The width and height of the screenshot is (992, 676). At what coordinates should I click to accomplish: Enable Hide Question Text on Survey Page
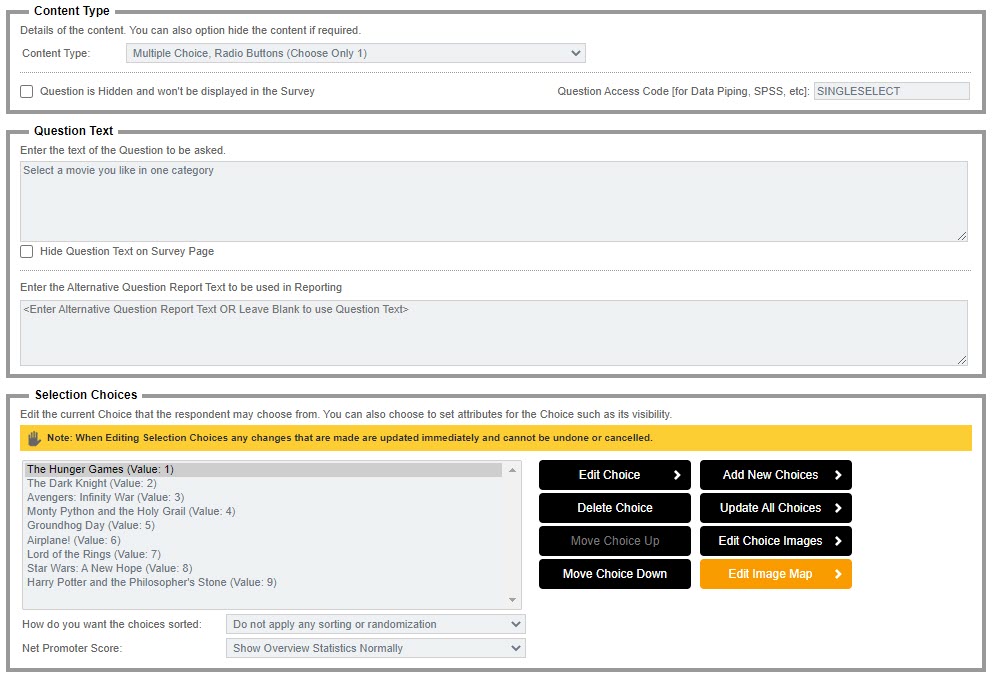point(26,251)
